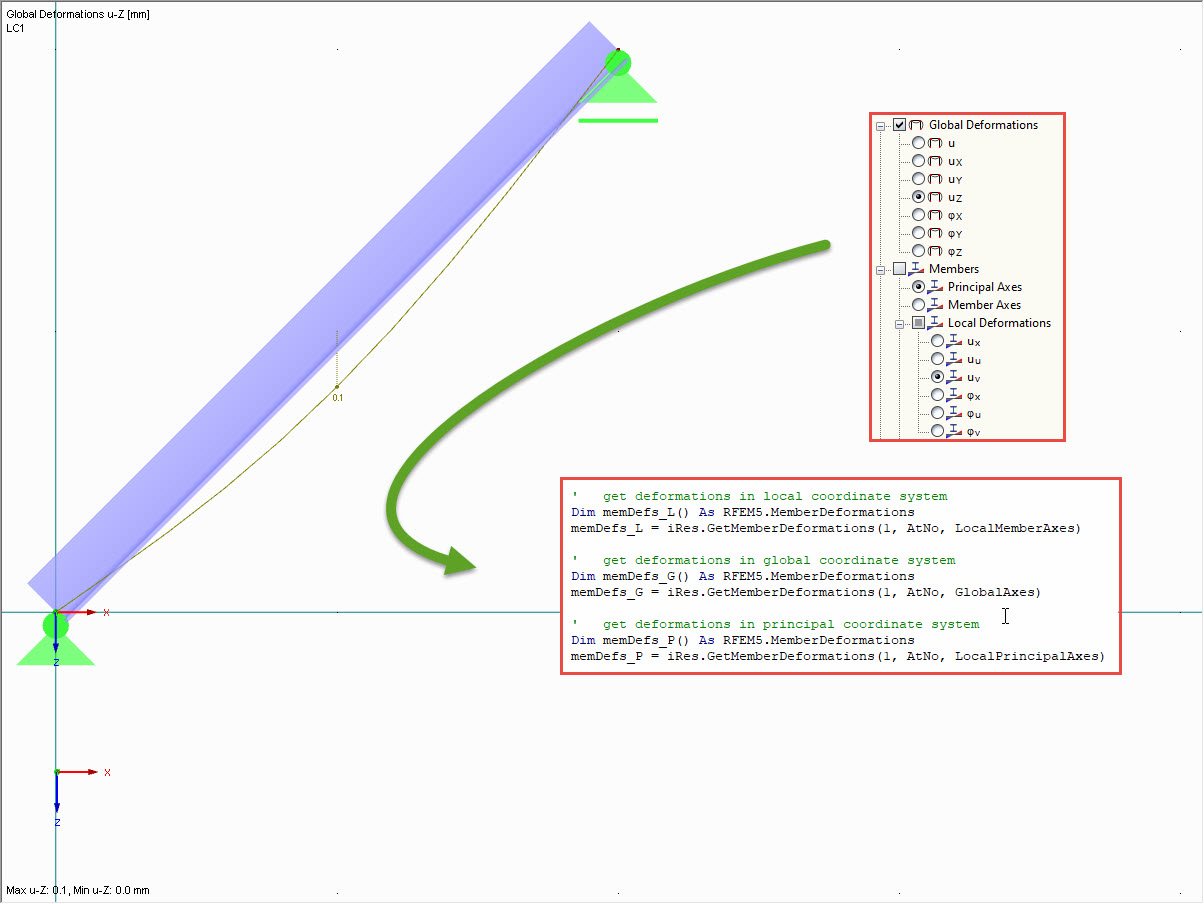1204x904 pixels.
Task: Collapse the Global Deformations branch
Action: tap(881, 125)
